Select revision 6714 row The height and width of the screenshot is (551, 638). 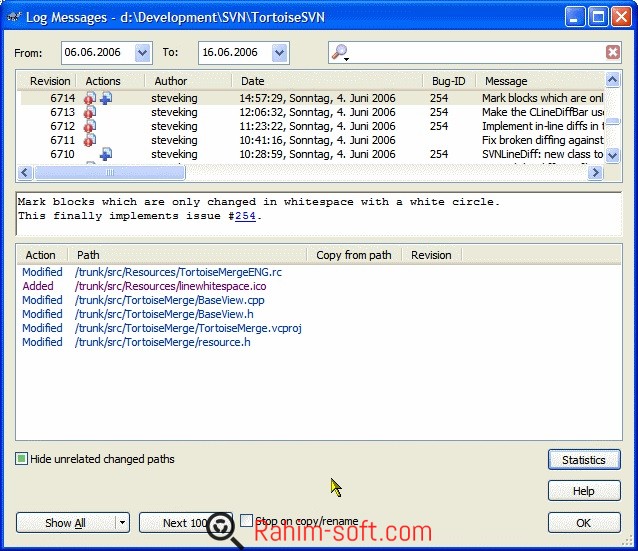coord(312,98)
